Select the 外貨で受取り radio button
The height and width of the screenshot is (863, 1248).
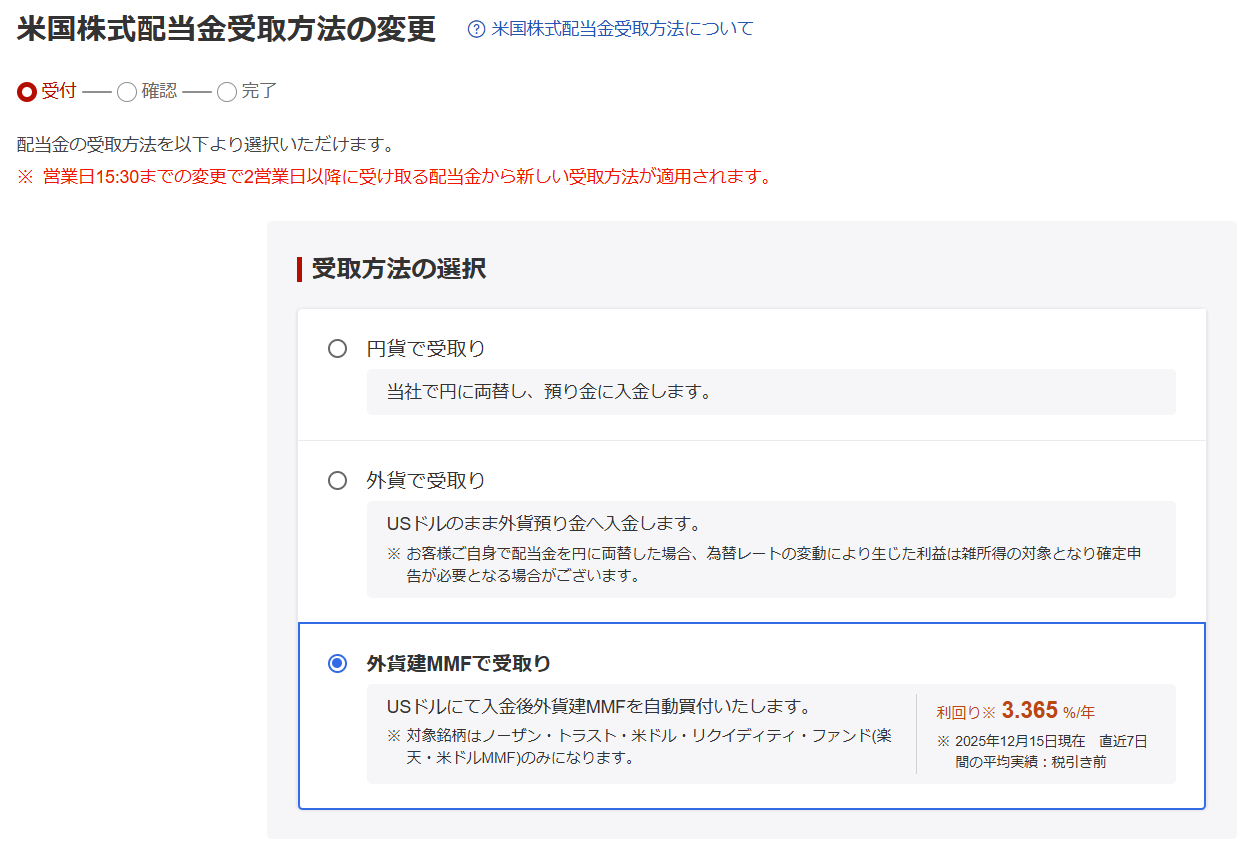[338, 481]
